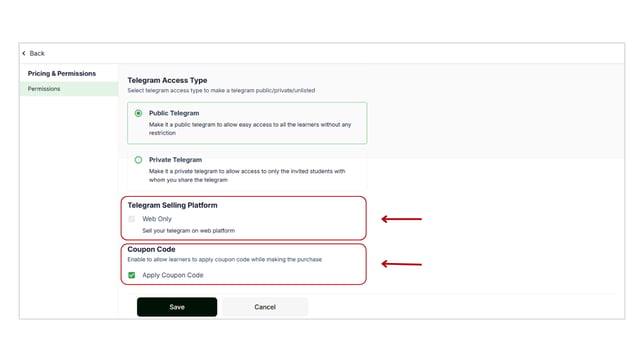
Task: Click 'Select telegram access type' subtitle text
Action: [221, 90]
